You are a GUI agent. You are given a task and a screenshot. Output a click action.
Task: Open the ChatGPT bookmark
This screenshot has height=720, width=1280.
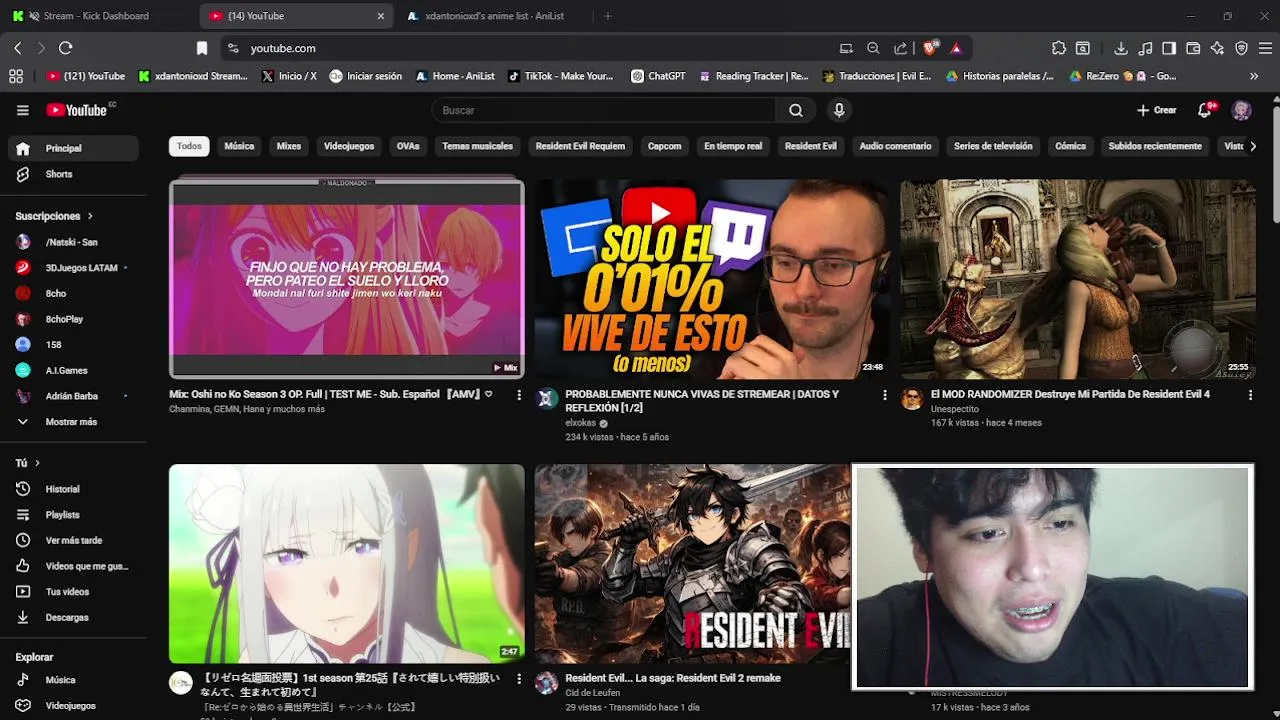658,76
